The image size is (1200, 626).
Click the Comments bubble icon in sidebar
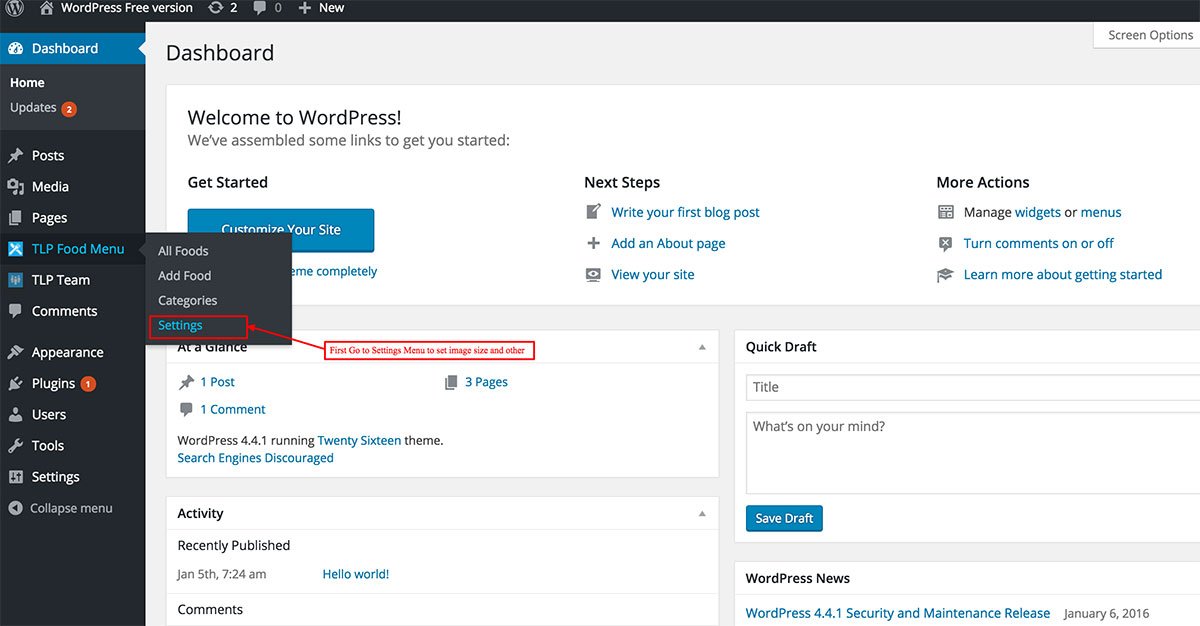[15, 311]
